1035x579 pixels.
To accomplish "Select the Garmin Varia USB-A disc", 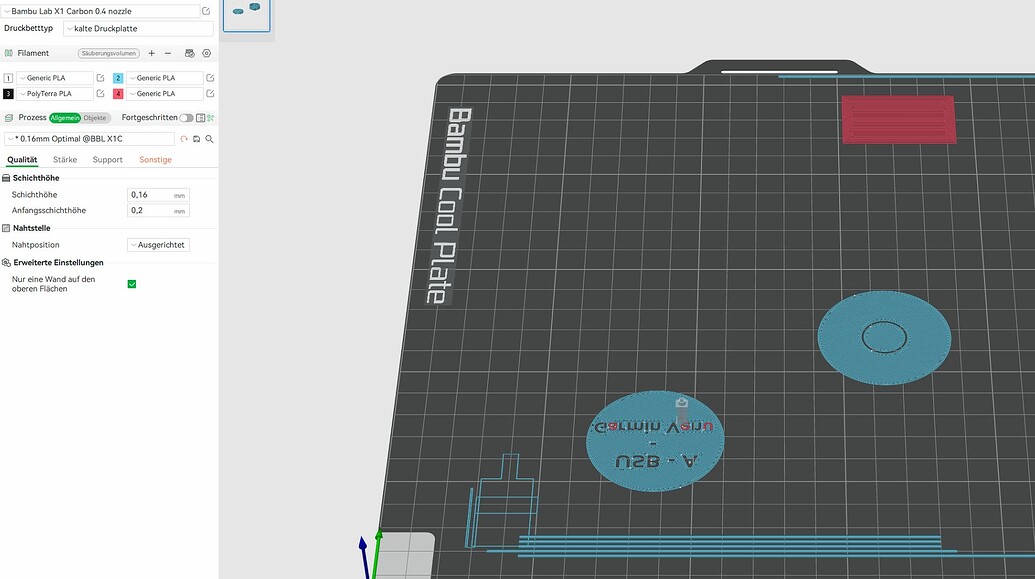I will click(655, 440).
